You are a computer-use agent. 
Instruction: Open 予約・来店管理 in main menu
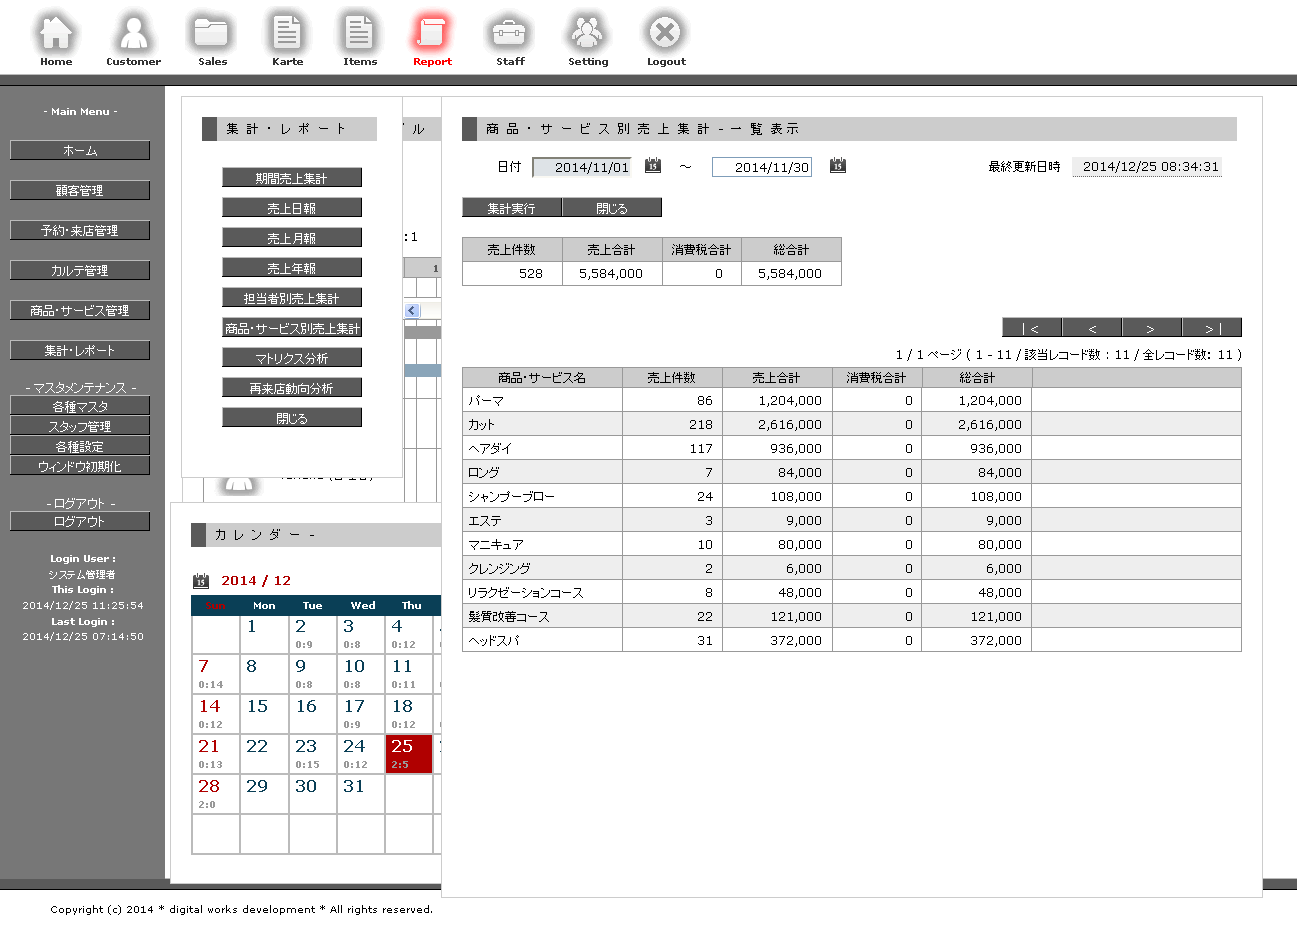(80, 230)
